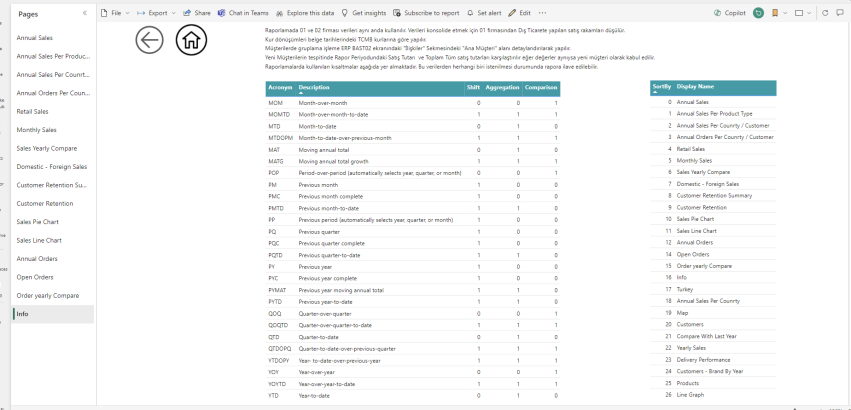Click Chat in Teams
Viewport: 851px width, 410px height.
tap(241, 13)
